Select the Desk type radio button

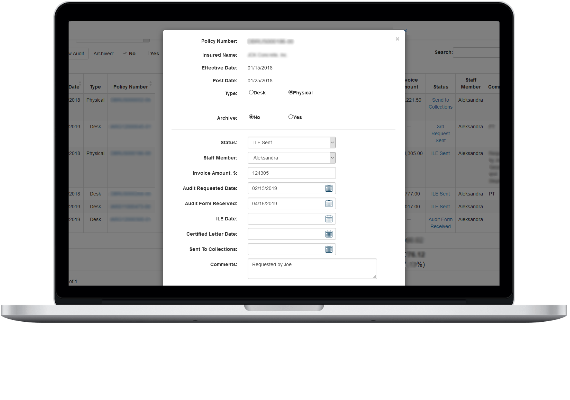(251, 92)
